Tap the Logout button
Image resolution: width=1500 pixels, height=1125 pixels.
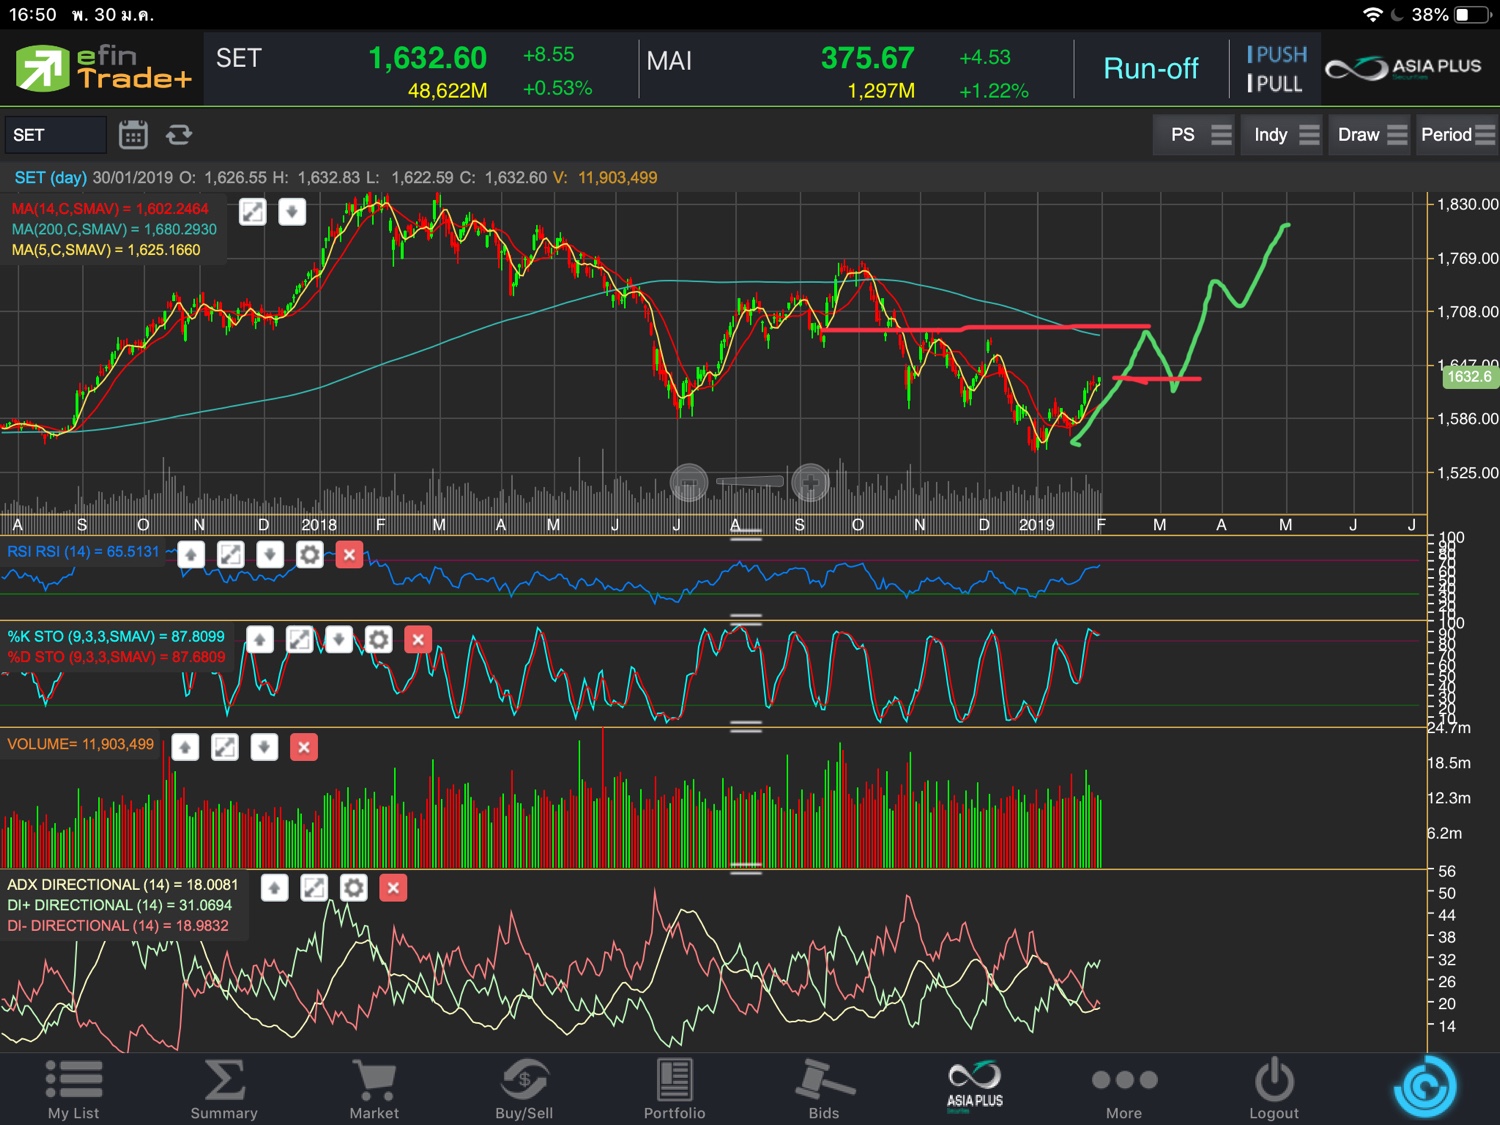1274,1089
